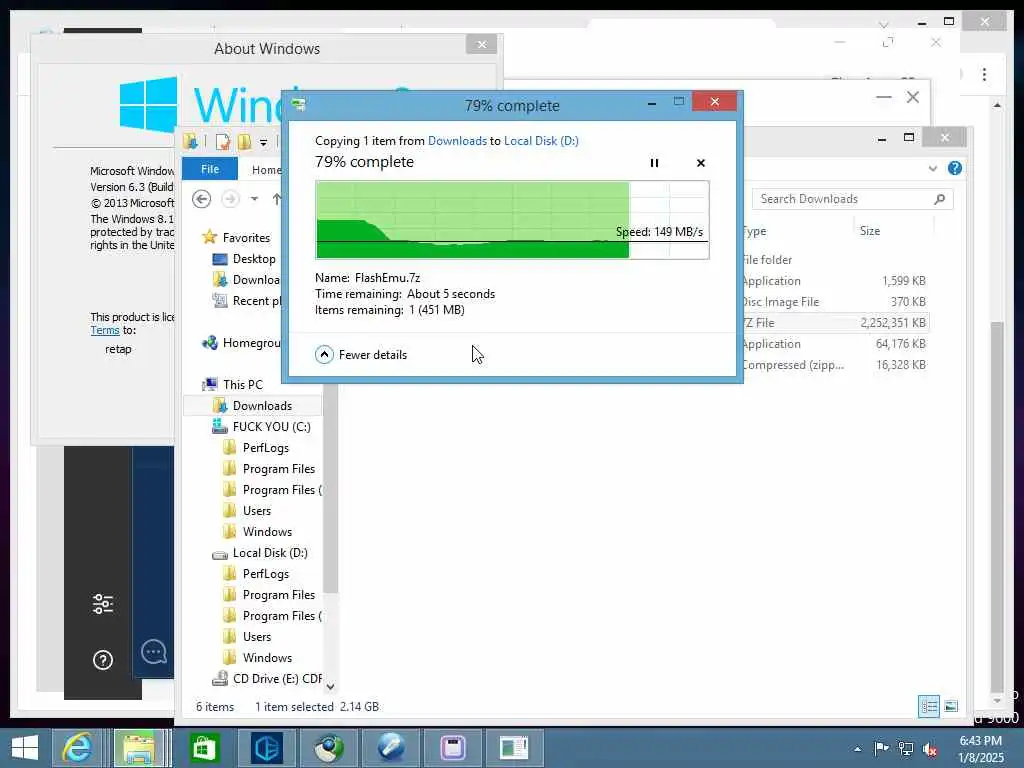Show hidden tray icons arrow
Viewport: 1024px width, 768px height.
[x=857, y=749]
